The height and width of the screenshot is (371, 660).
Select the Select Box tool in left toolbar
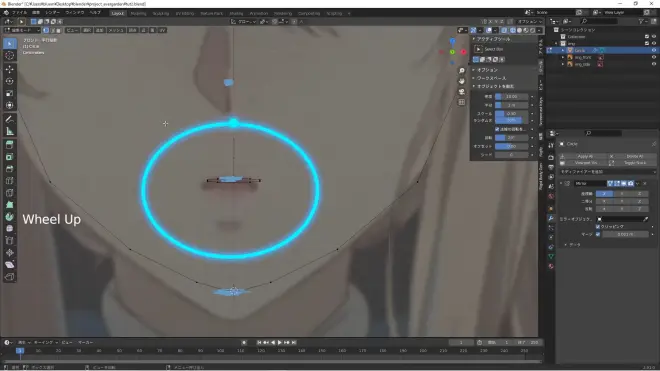coord(10,43)
